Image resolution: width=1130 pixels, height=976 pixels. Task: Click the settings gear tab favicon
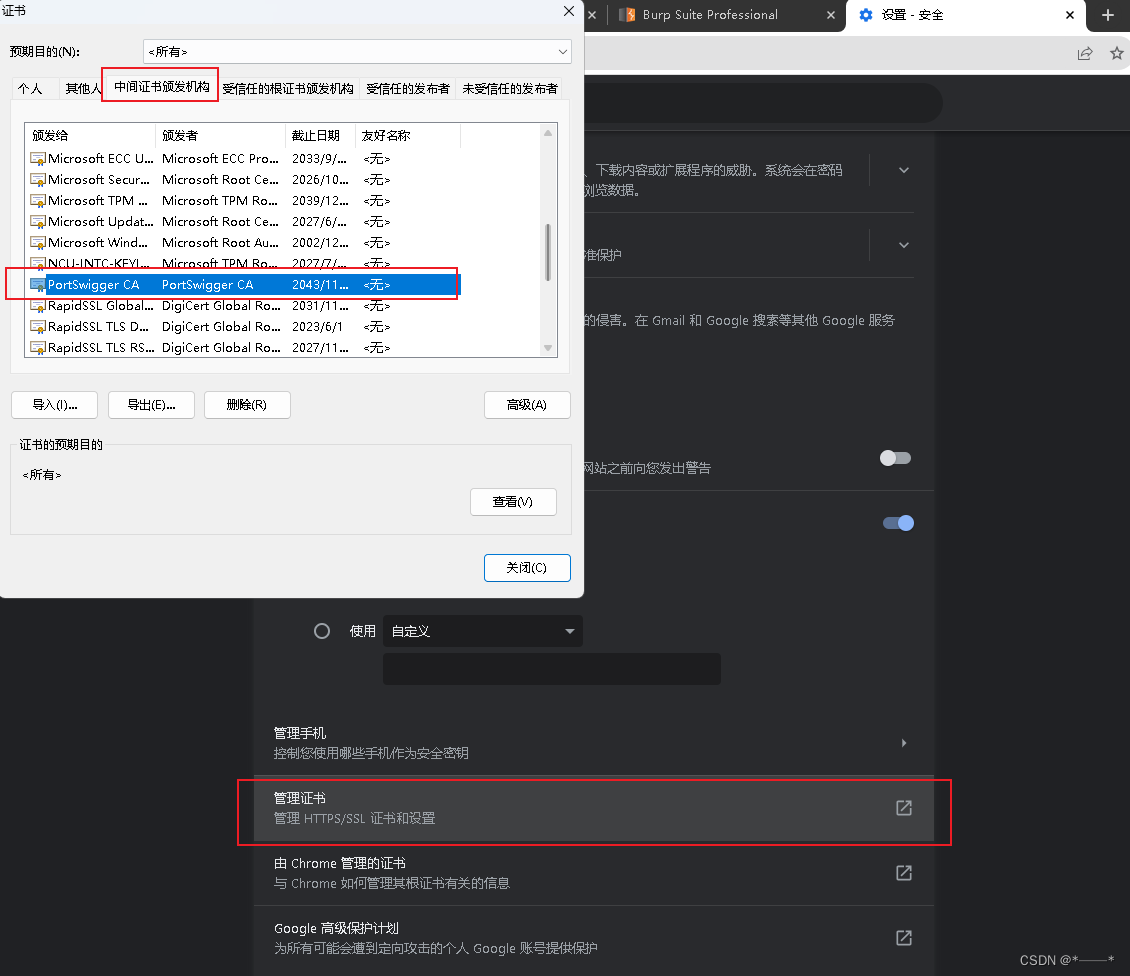pyautogui.click(x=866, y=14)
